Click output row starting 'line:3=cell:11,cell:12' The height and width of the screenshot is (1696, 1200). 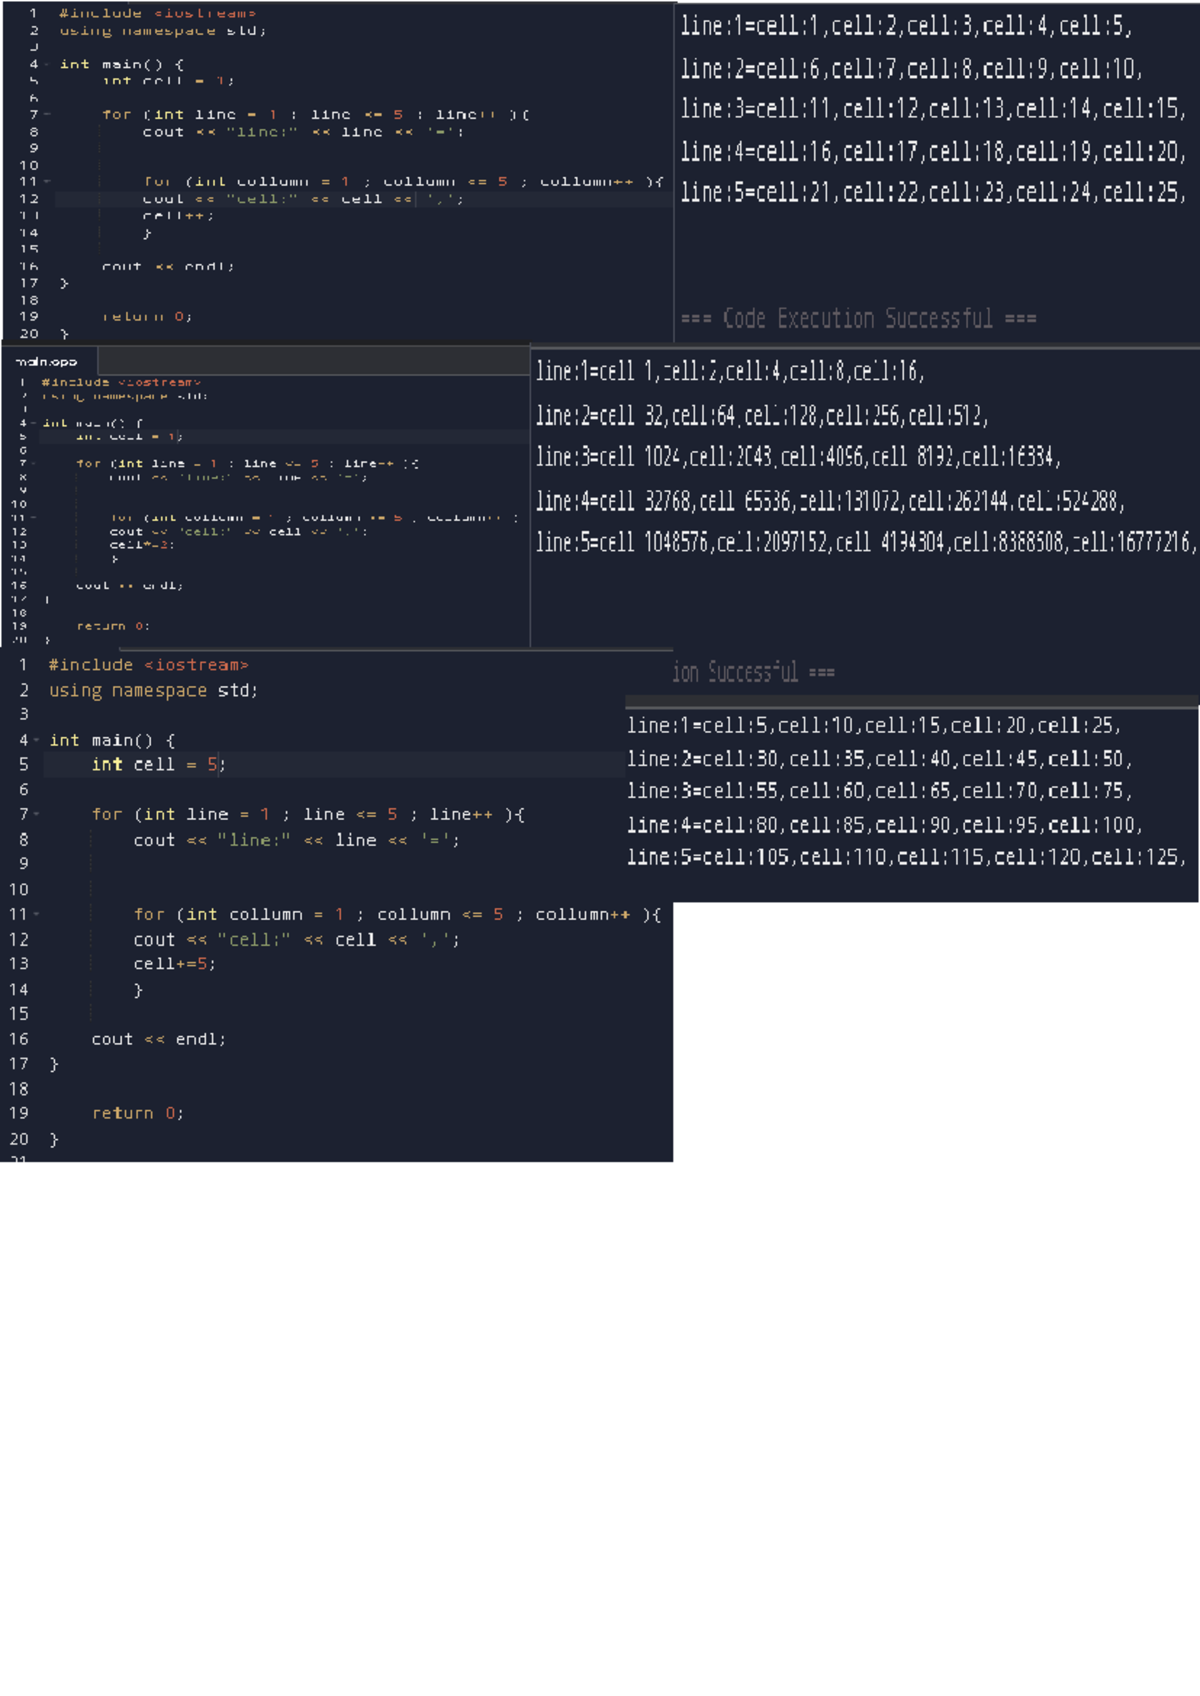point(933,109)
